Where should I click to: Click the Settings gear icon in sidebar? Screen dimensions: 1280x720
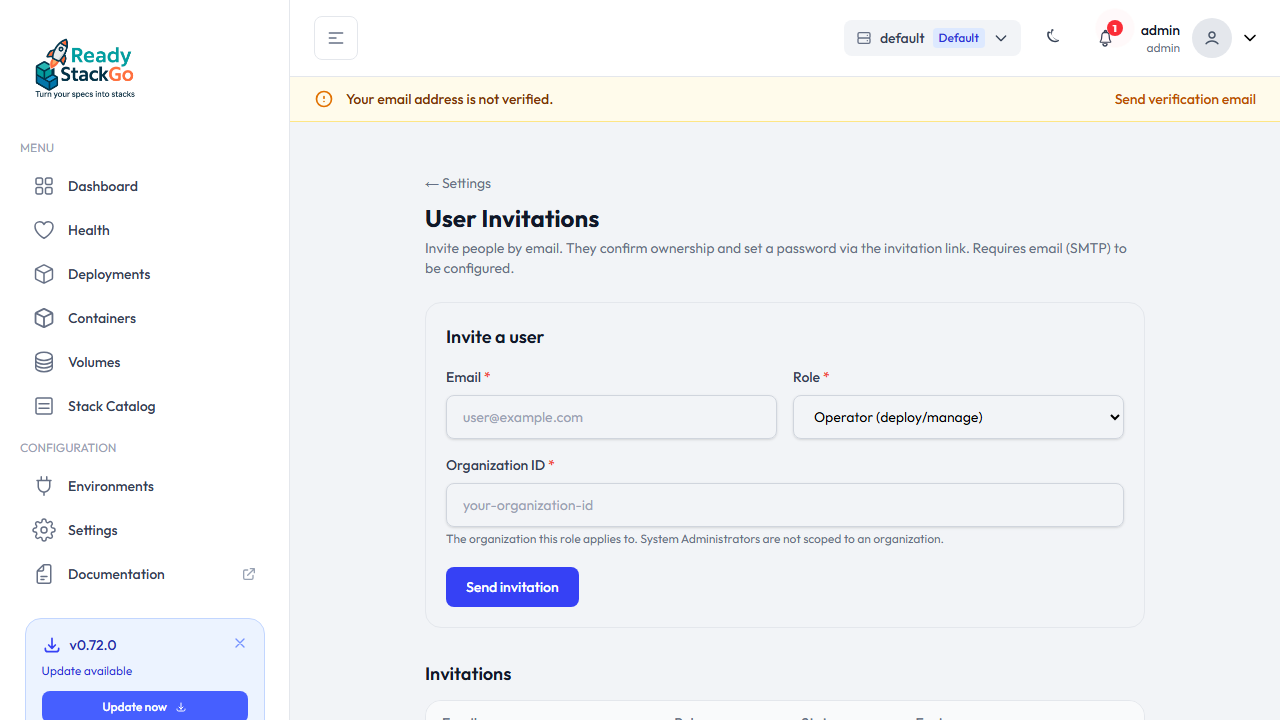click(x=44, y=530)
